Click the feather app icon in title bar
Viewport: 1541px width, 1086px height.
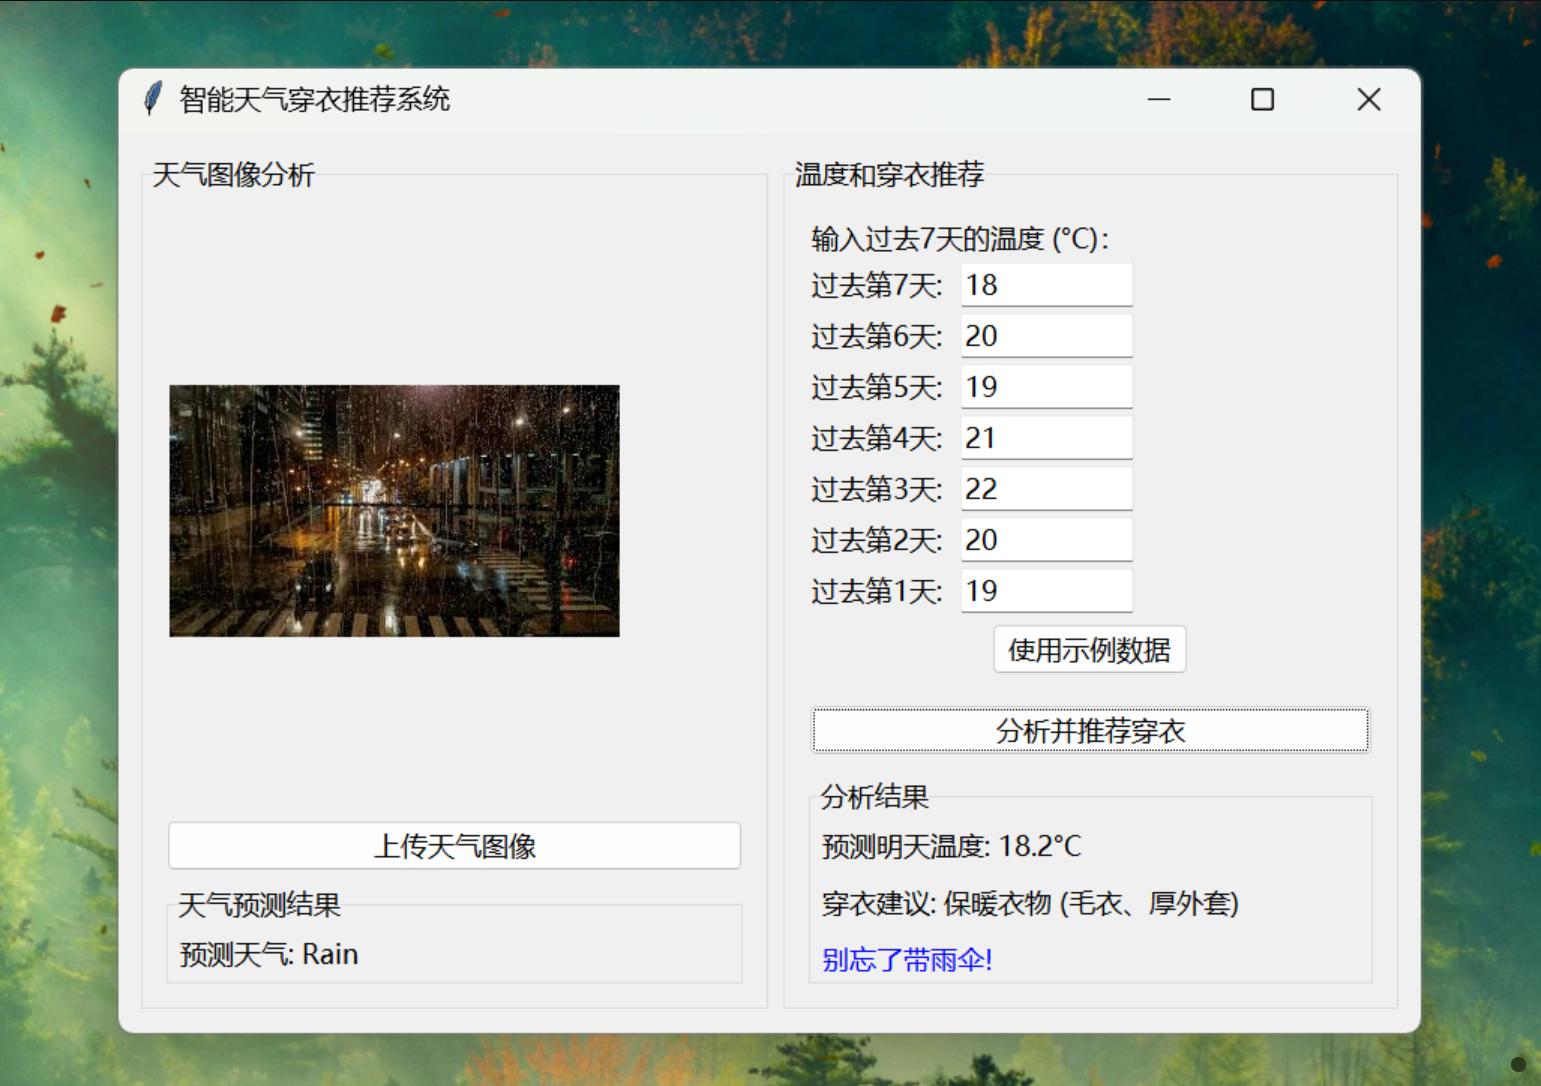(x=153, y=99)
